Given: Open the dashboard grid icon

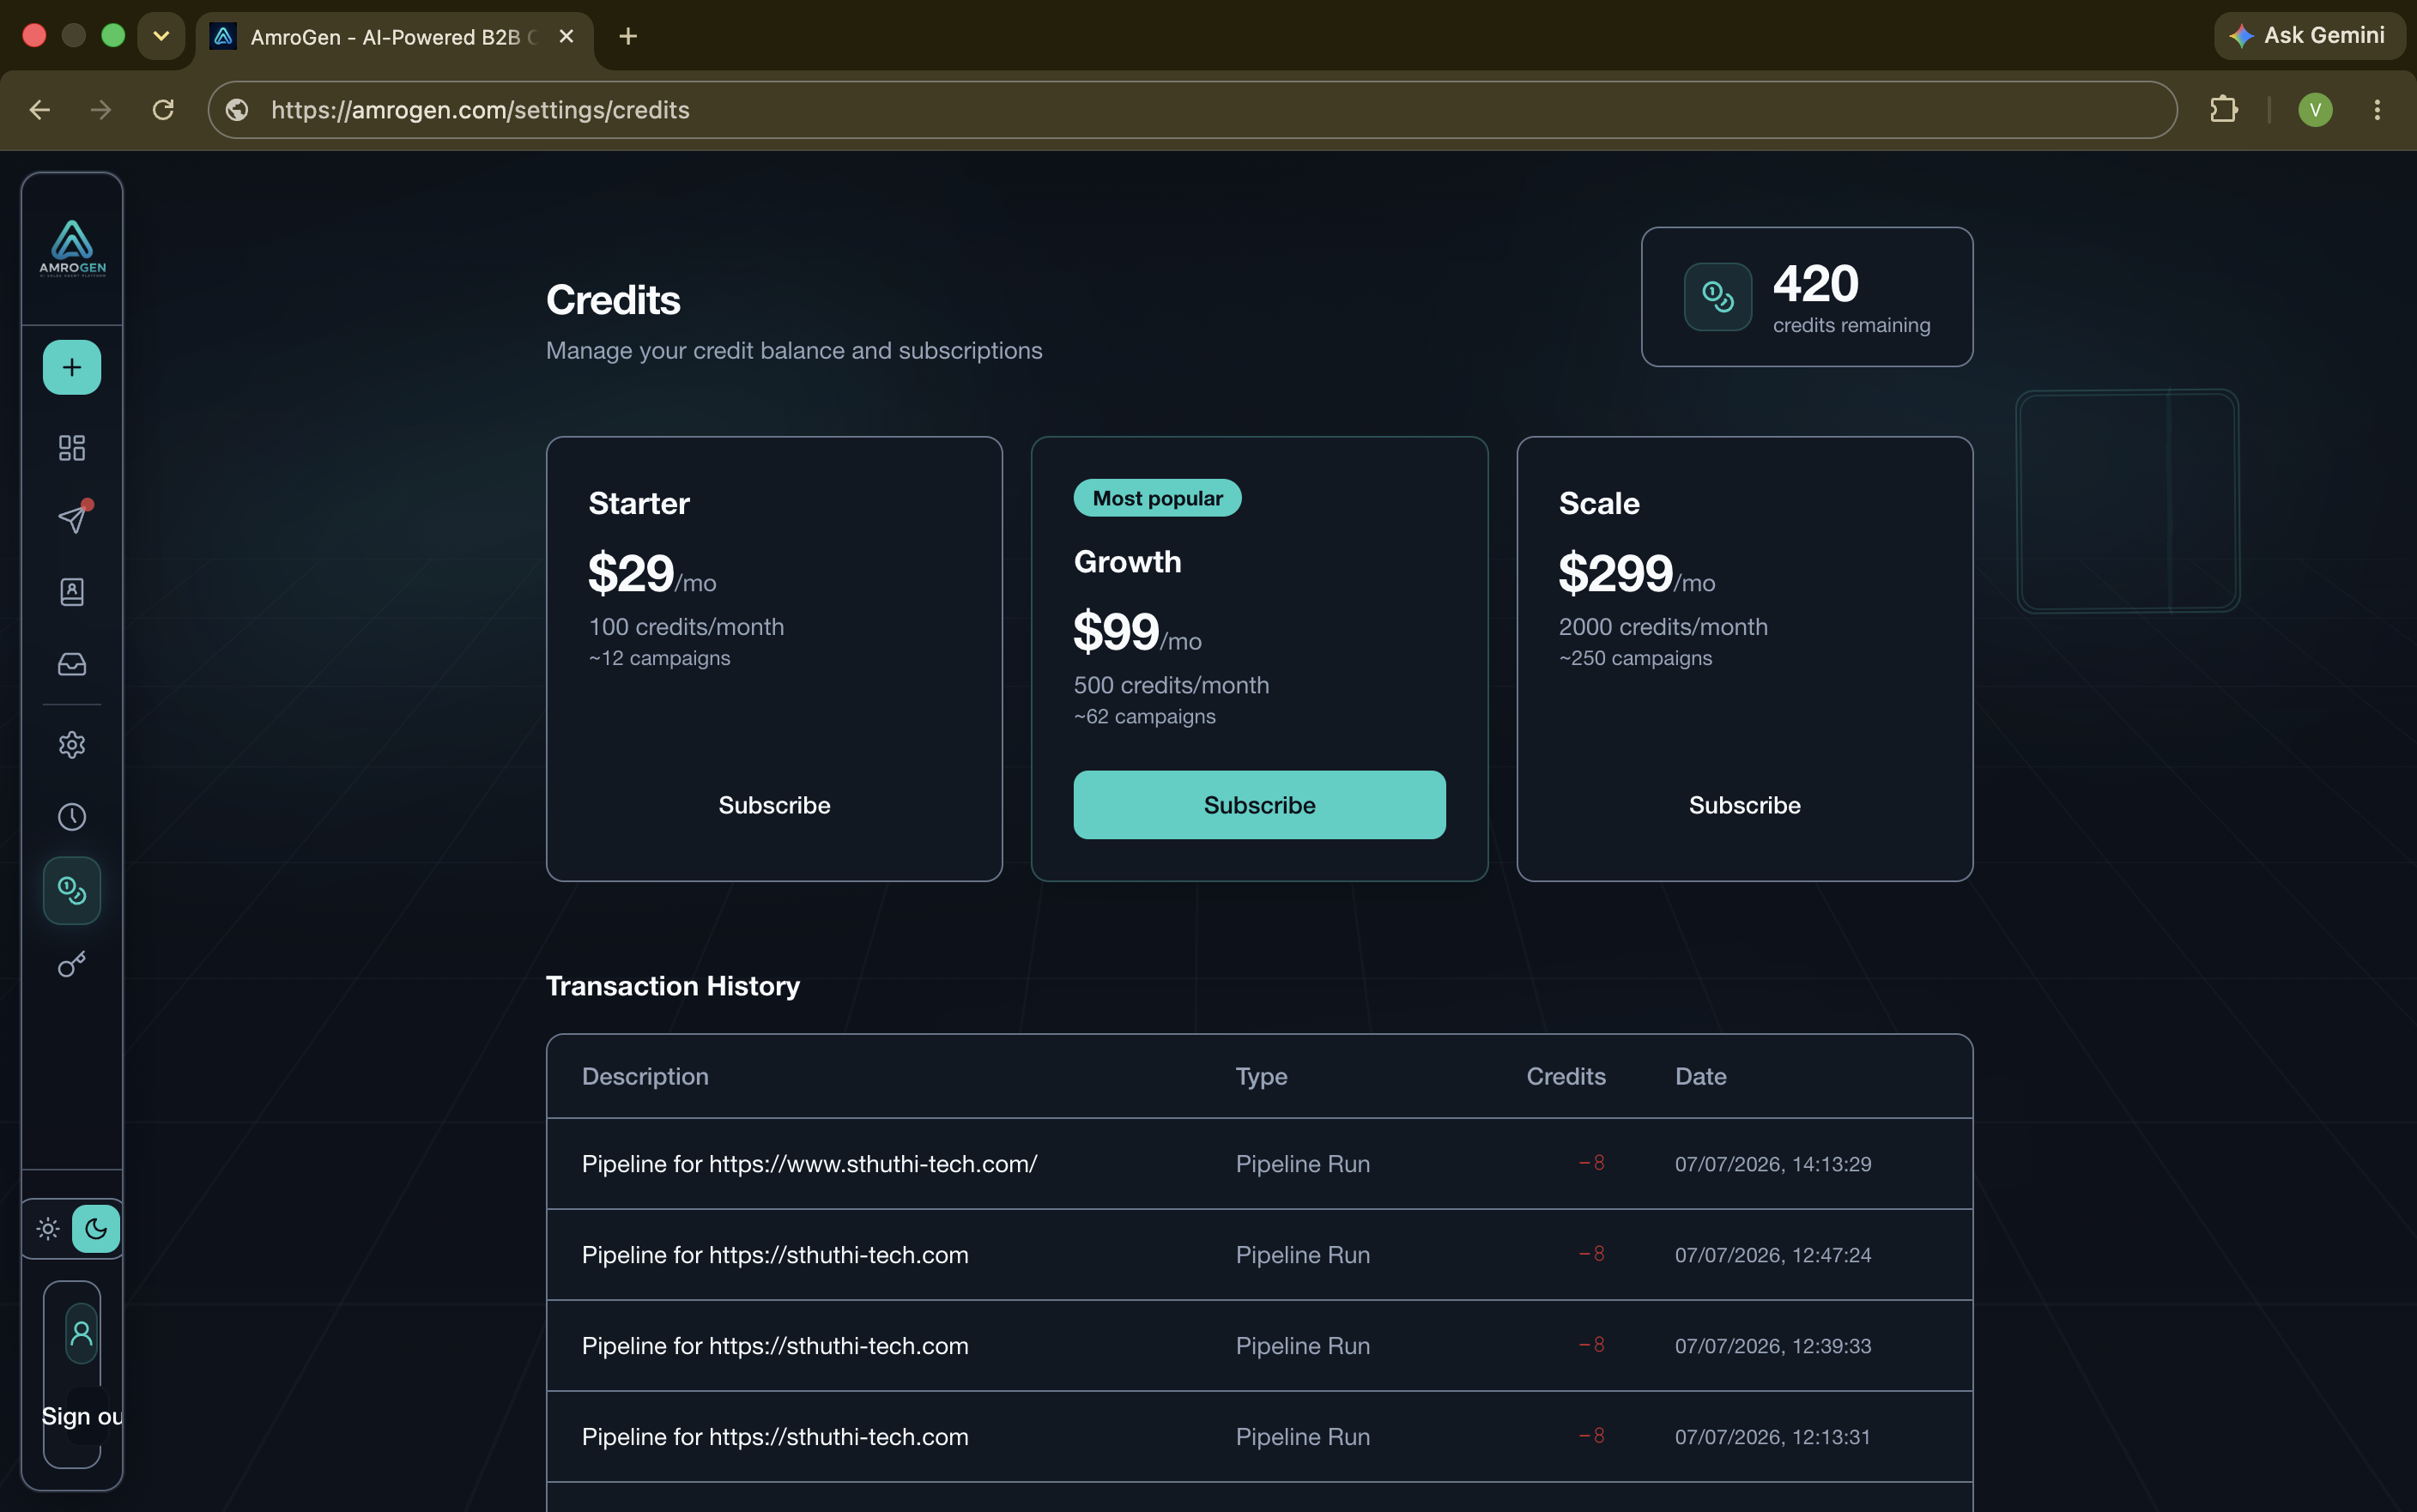Looking at the screenshot, I should coord(72,447).
